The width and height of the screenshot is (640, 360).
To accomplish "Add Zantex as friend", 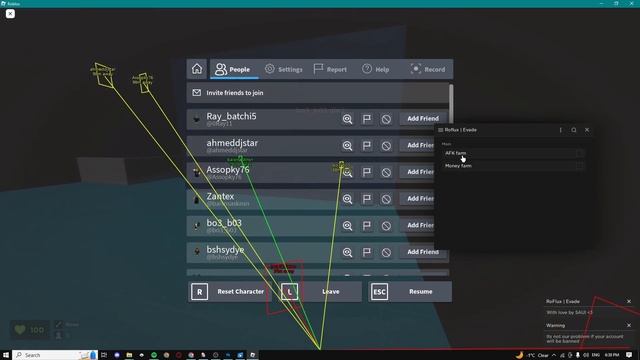I will (x=417, y=198).
